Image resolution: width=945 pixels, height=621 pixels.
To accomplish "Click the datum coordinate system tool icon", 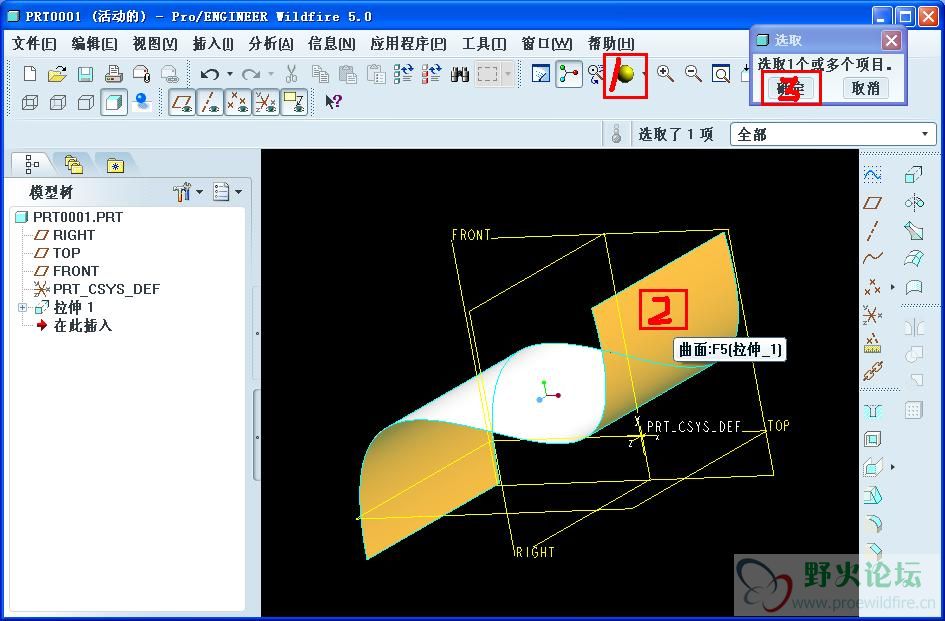I will tap(873, 315).
